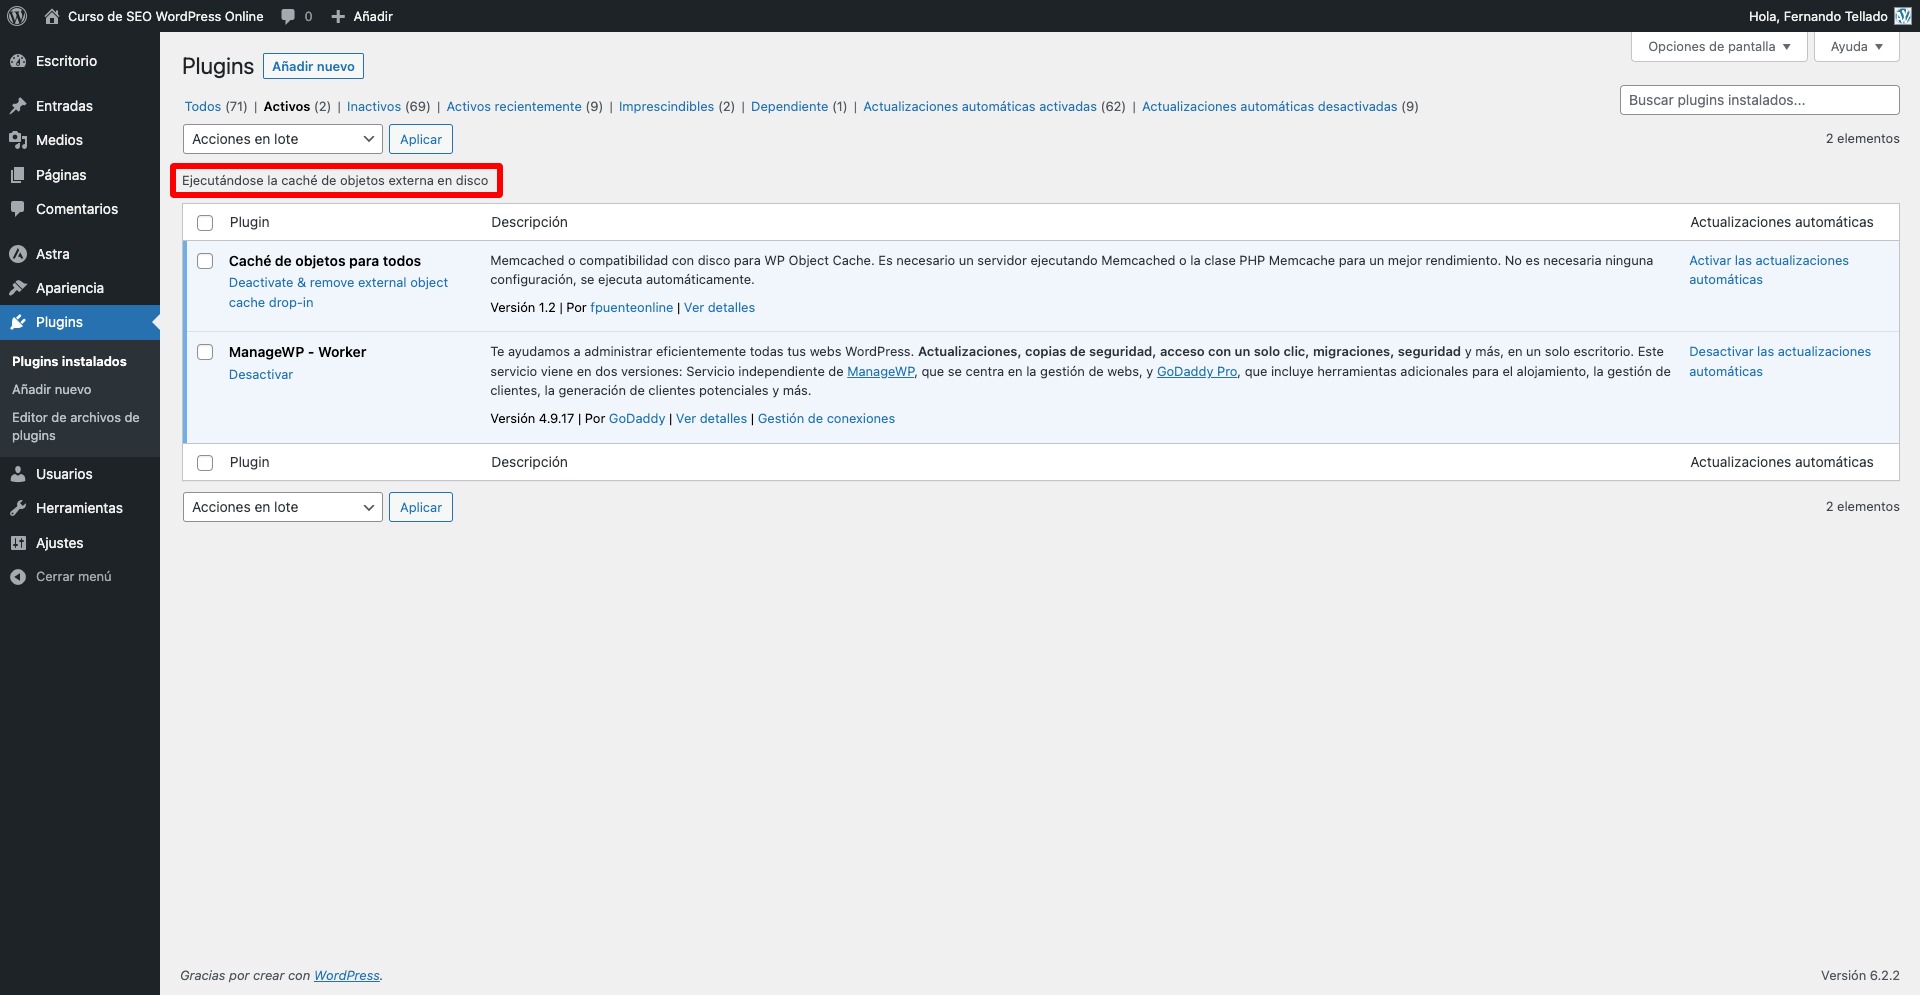Image resolution: width=1920 pixels, height=995 pixels.
Task: Open the Ajustes sliders icon
Action: (x=18, y=542)
